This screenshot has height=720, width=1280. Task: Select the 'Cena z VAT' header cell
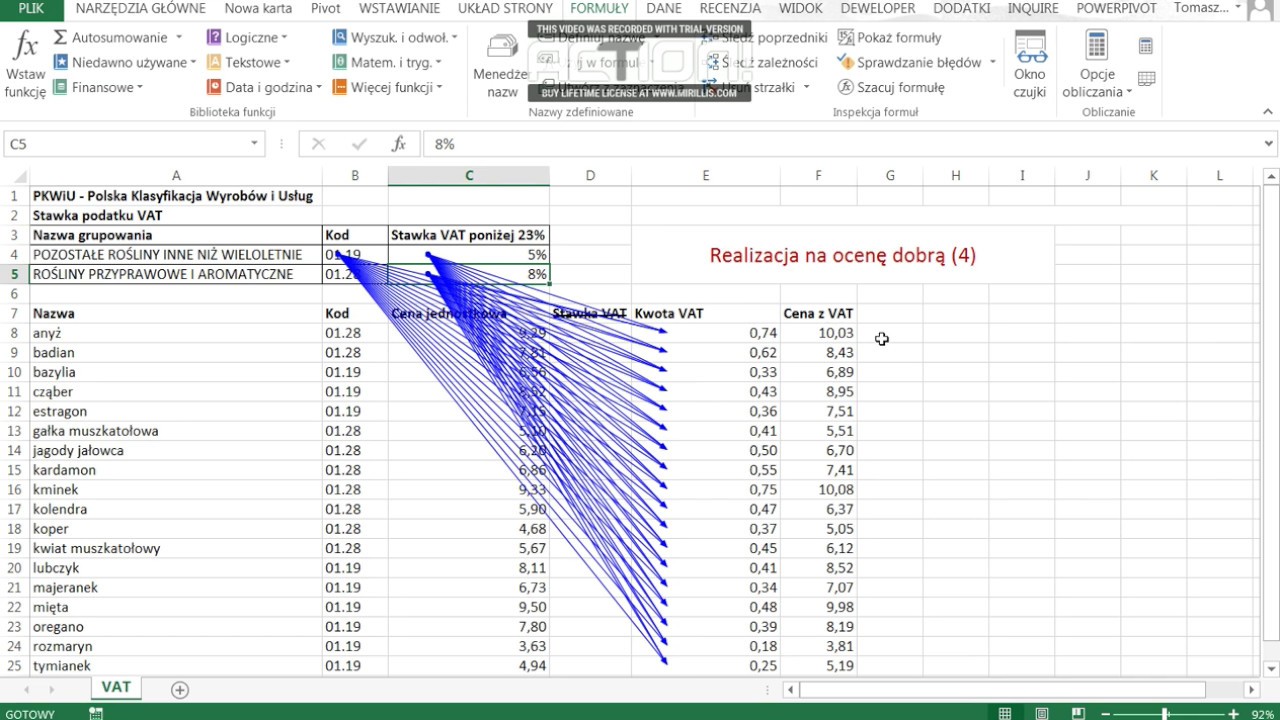click(x=819, y=314)
